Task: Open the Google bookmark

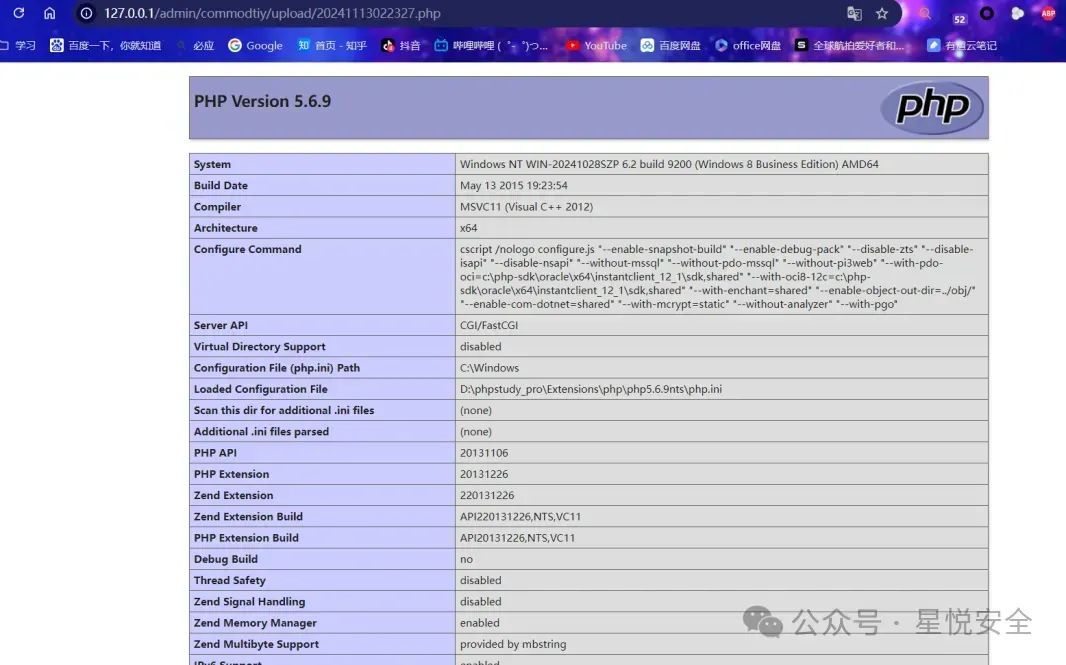Action: click(x=256, y=46)
